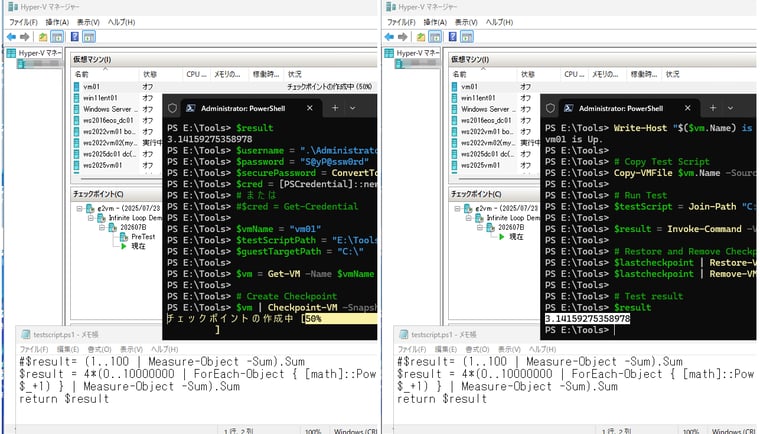This screenshot has height=434, width=760.
Task: Click the Forward arrow in left Hyper-V Manager toolbar
Action: pos(25,36)
